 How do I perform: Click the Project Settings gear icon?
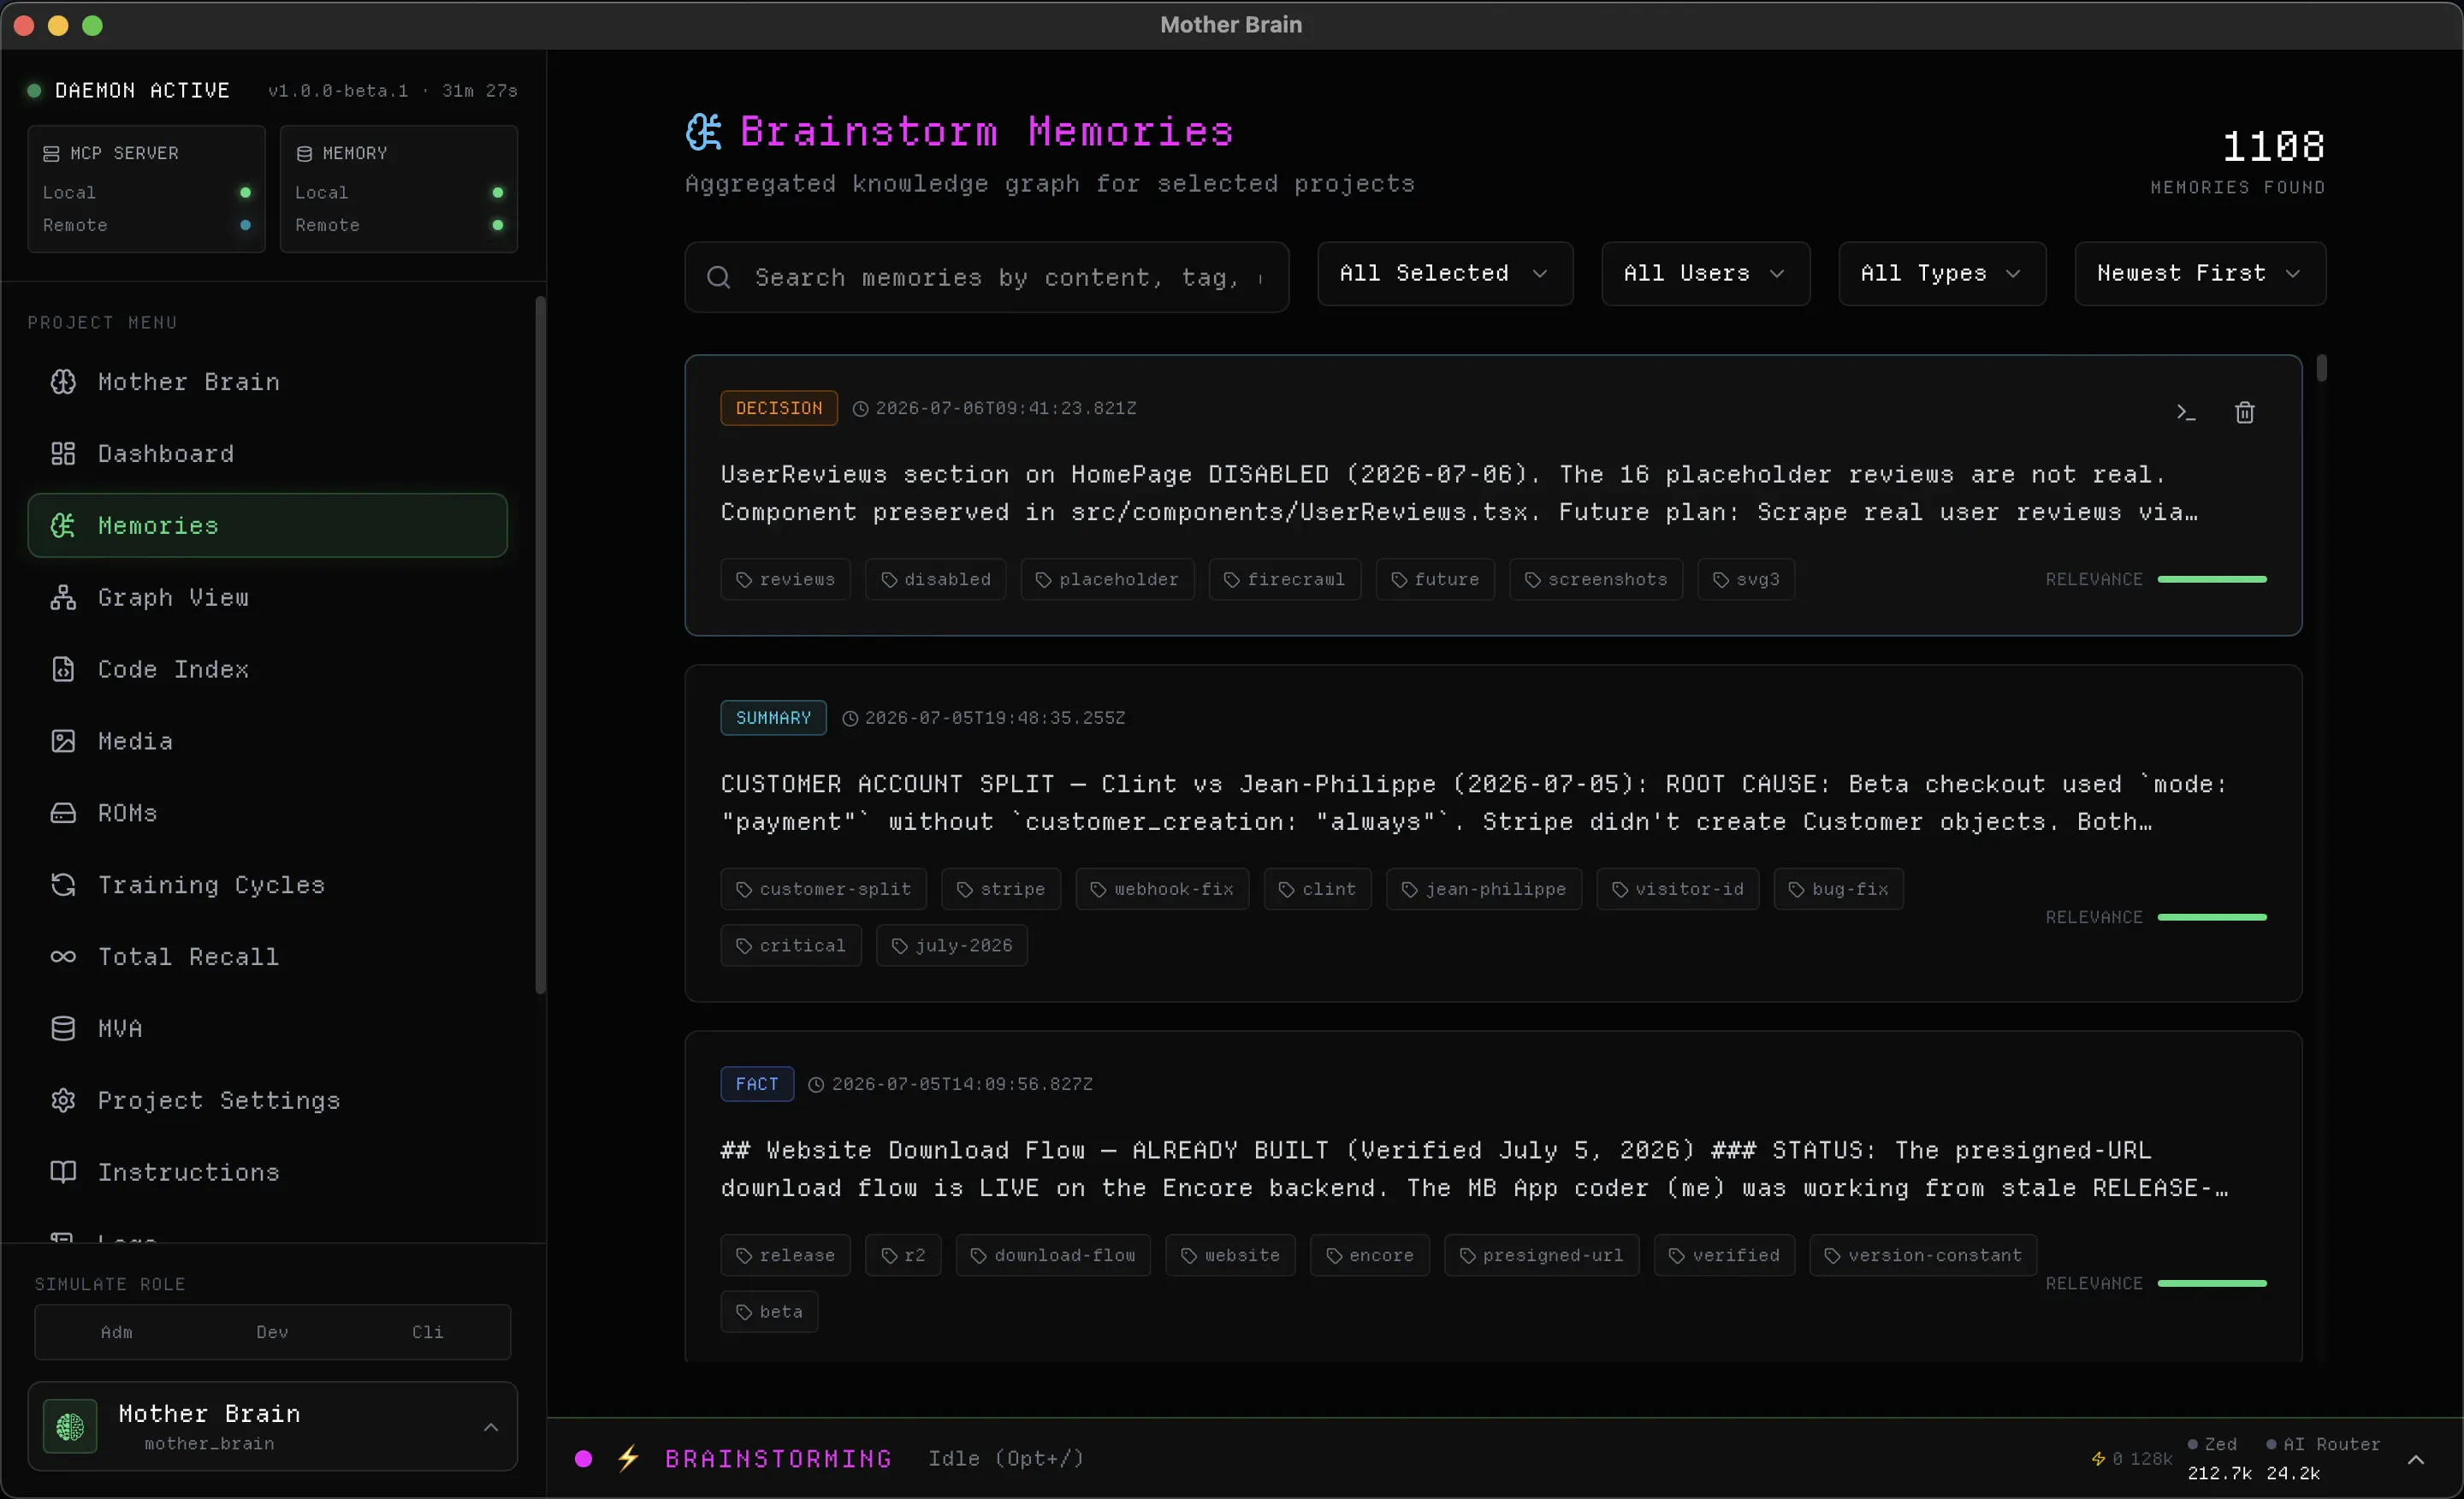pyautogui.click(x=63, y=1100)
